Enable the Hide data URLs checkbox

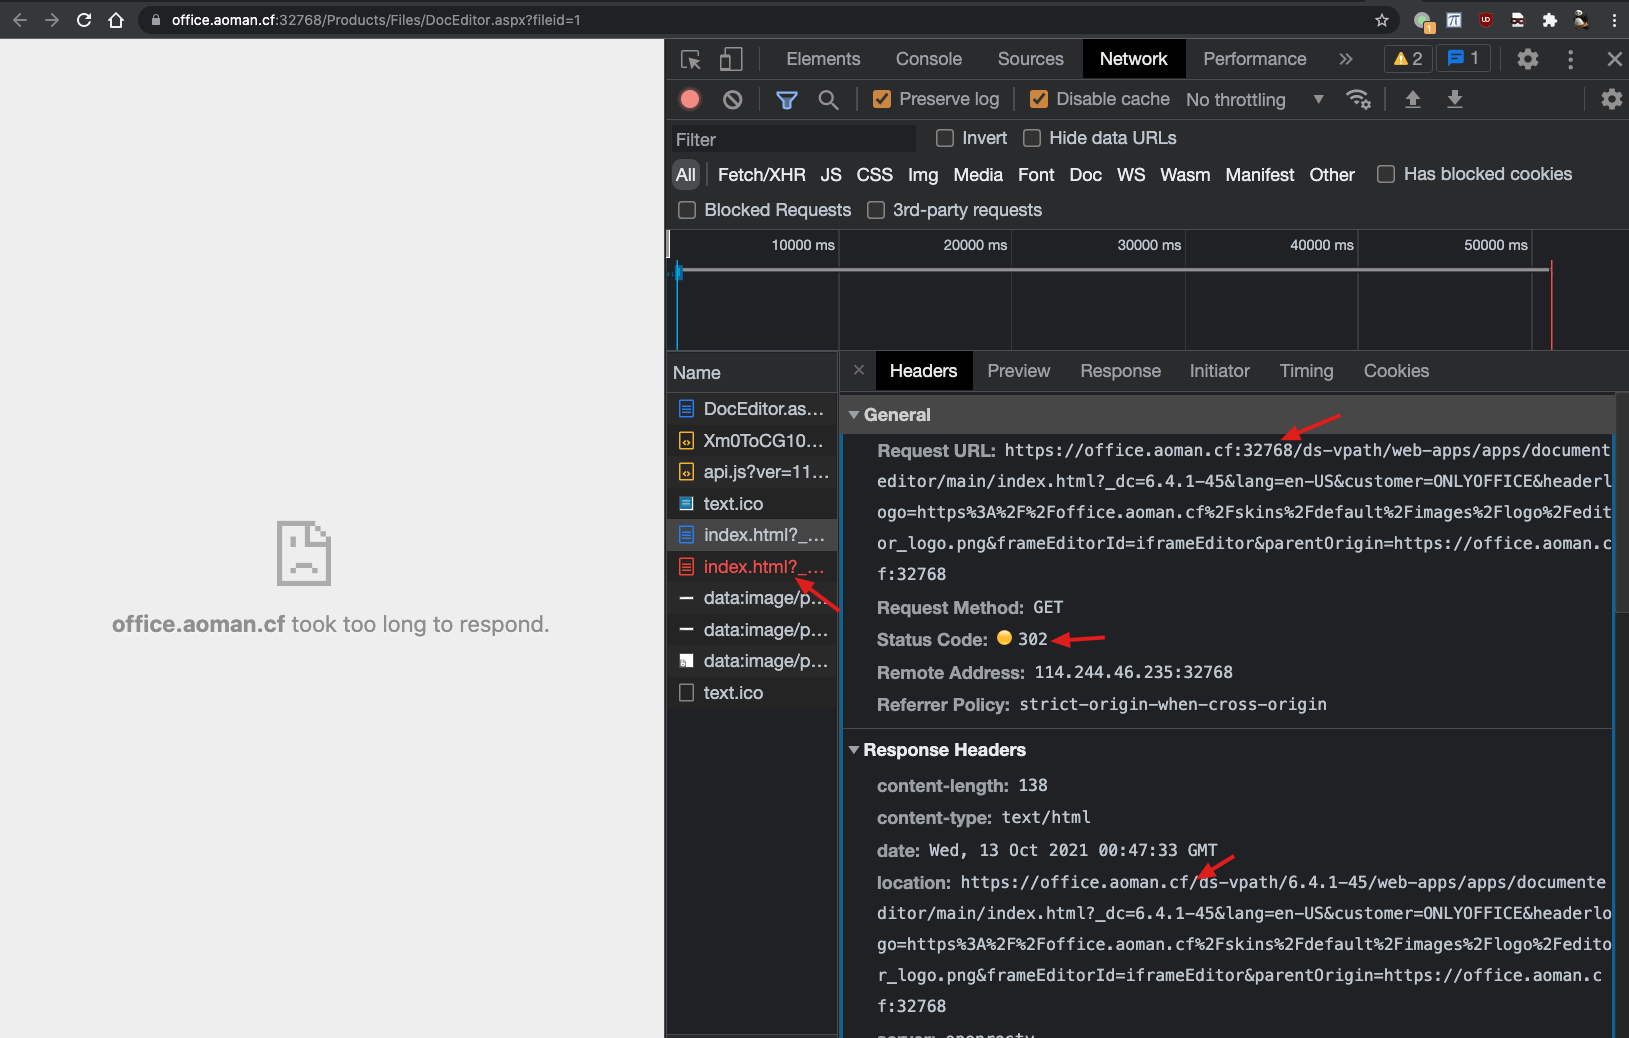pyautogui.click(x=1033, y=138)
